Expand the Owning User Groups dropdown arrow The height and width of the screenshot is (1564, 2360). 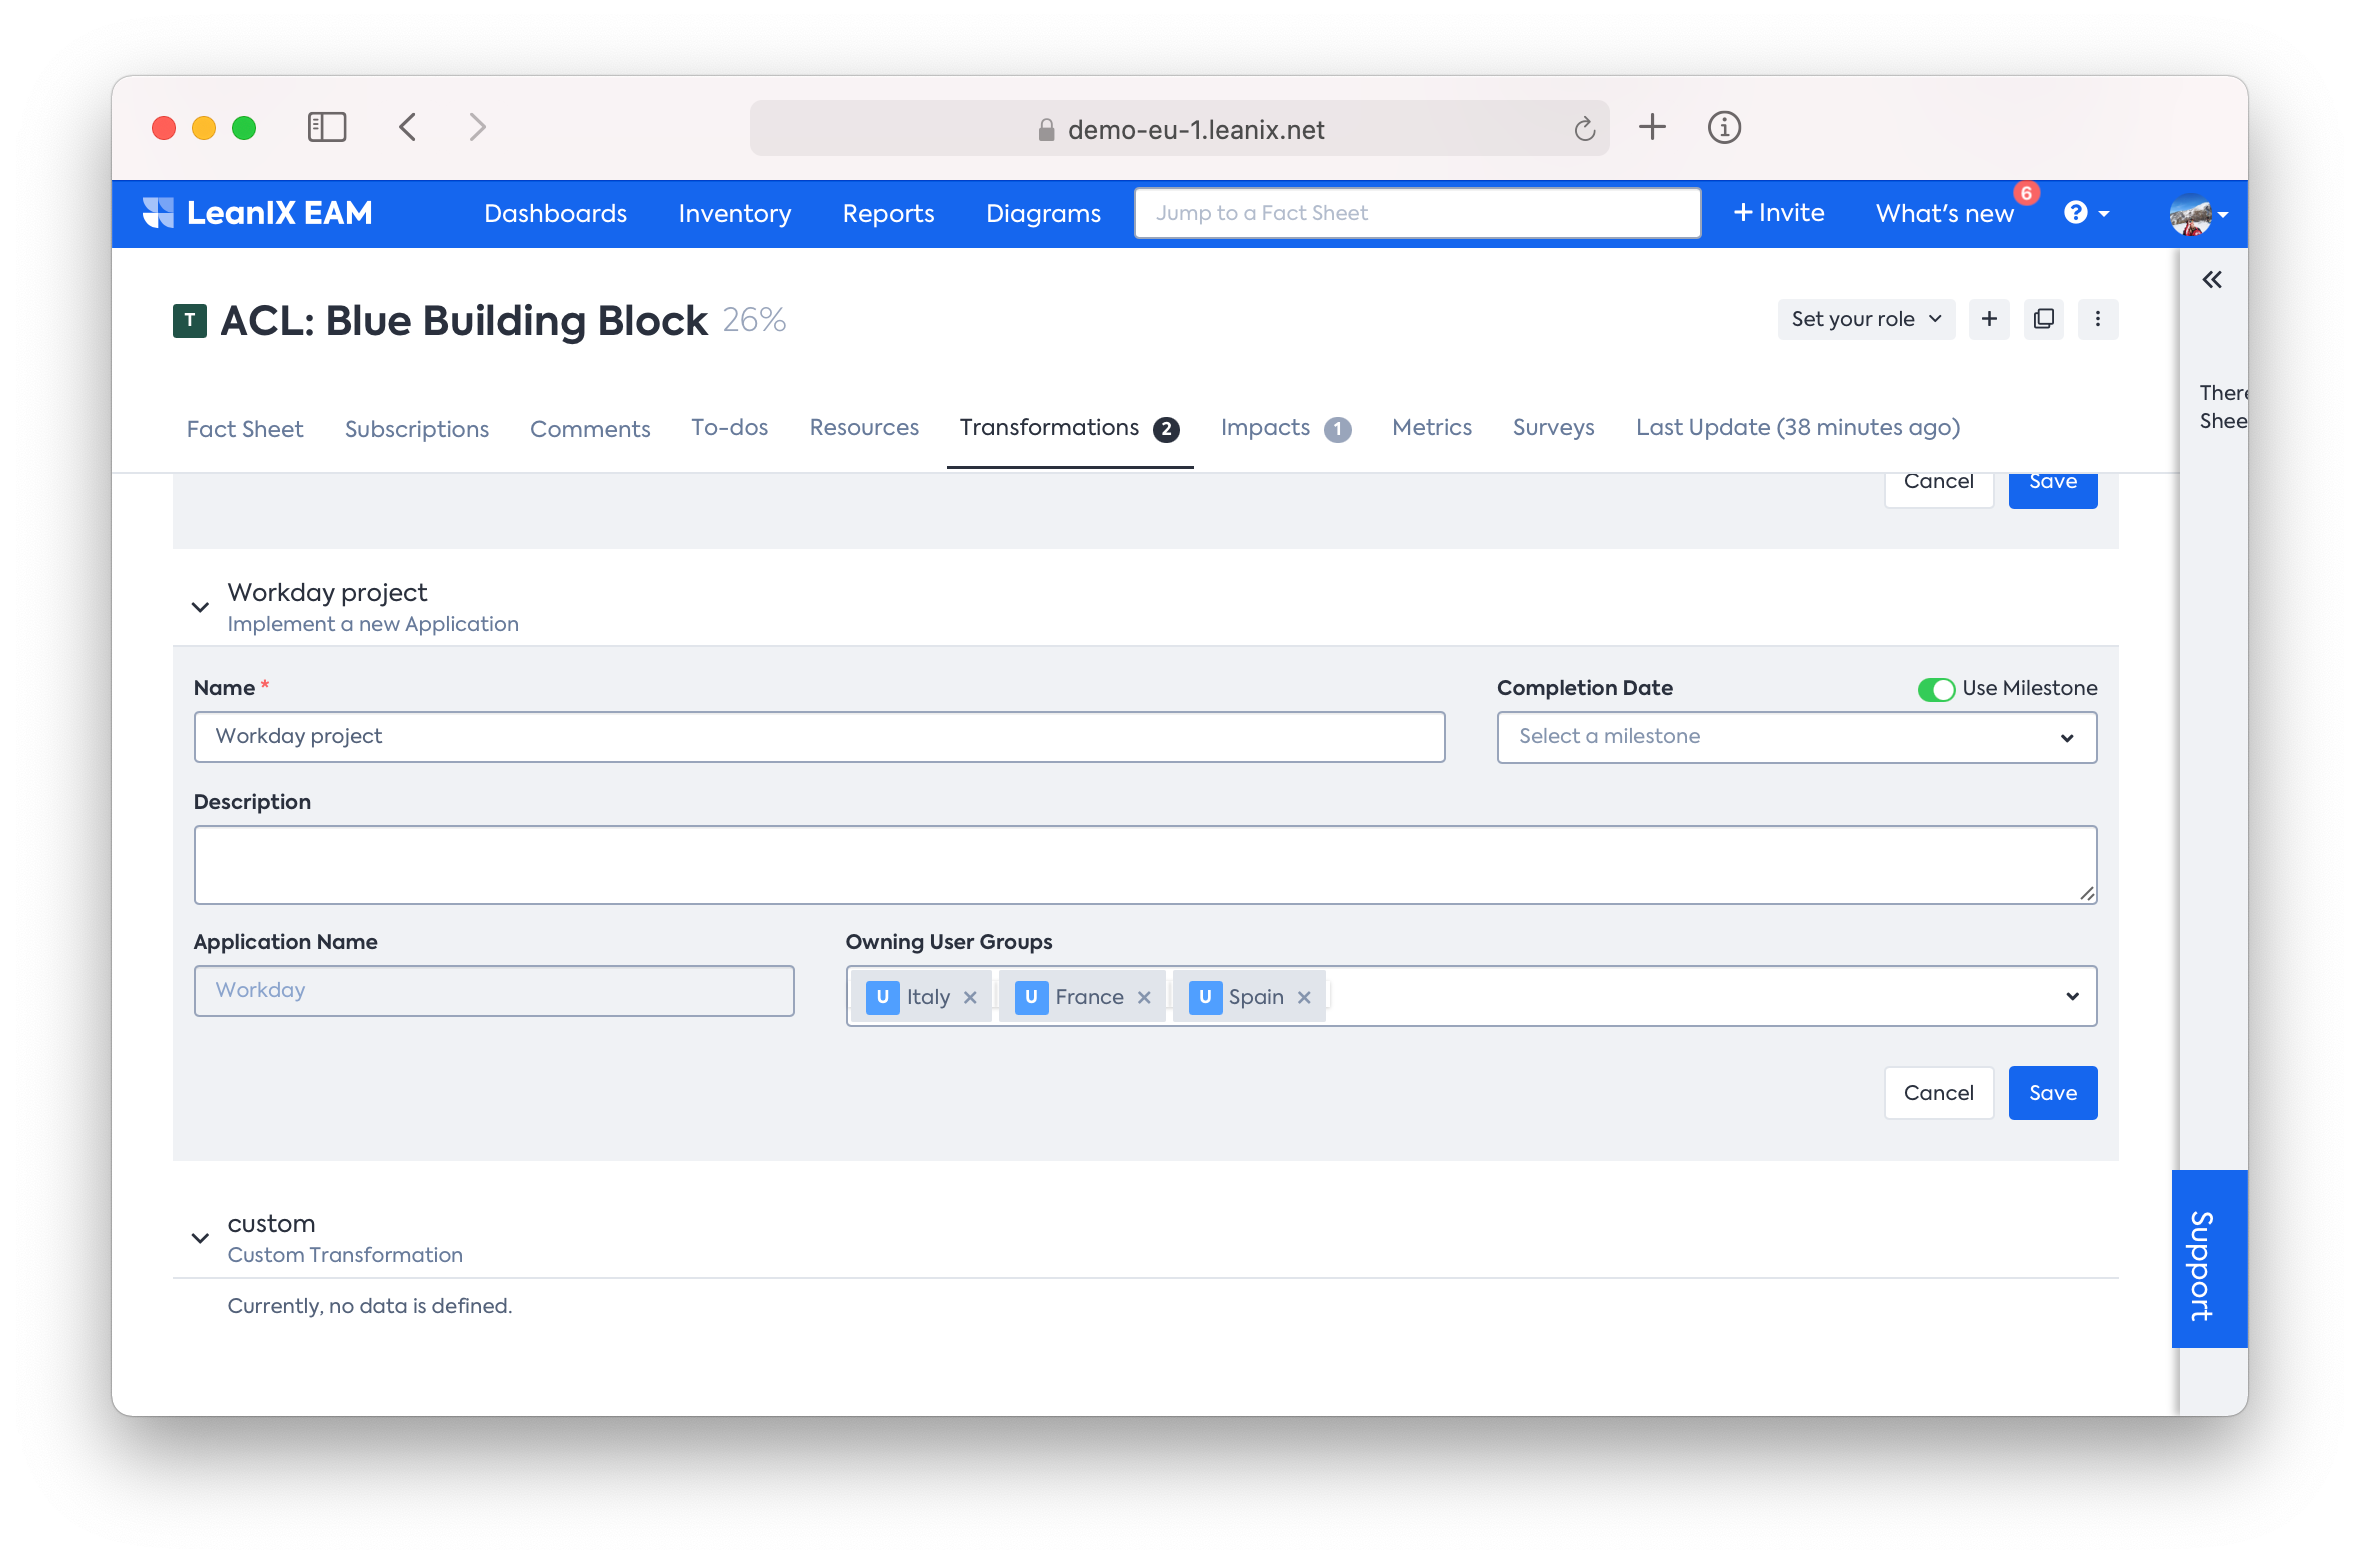[x=2072, y=996]
